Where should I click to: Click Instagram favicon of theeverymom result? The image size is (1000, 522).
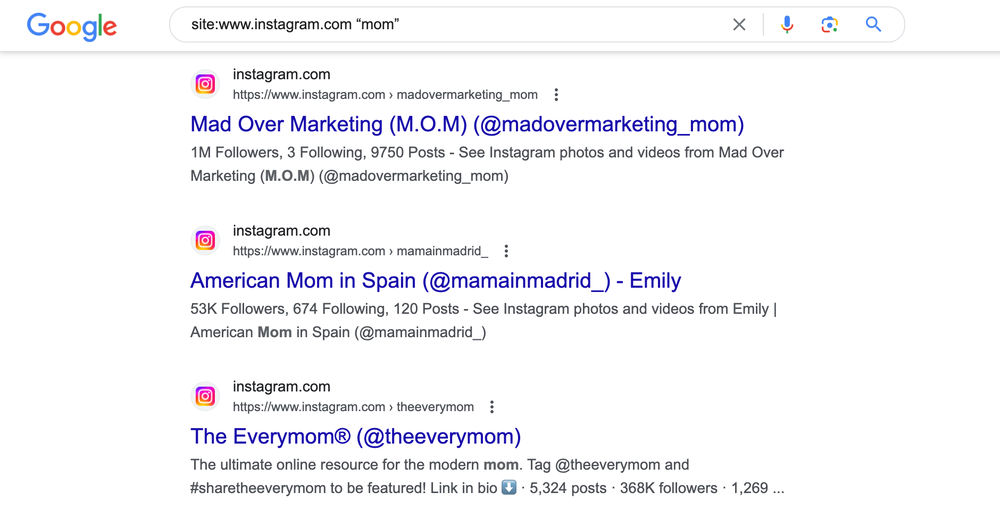pyautogui.click(x=205, y=396)
